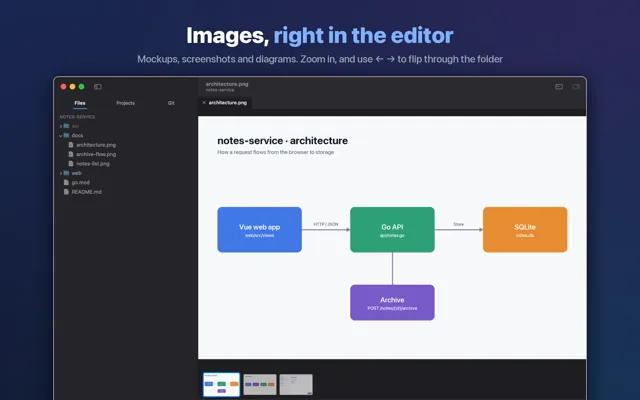Close the architecture.png editor tab
Viewport: 640px width, 400px height.
point(204,102)
